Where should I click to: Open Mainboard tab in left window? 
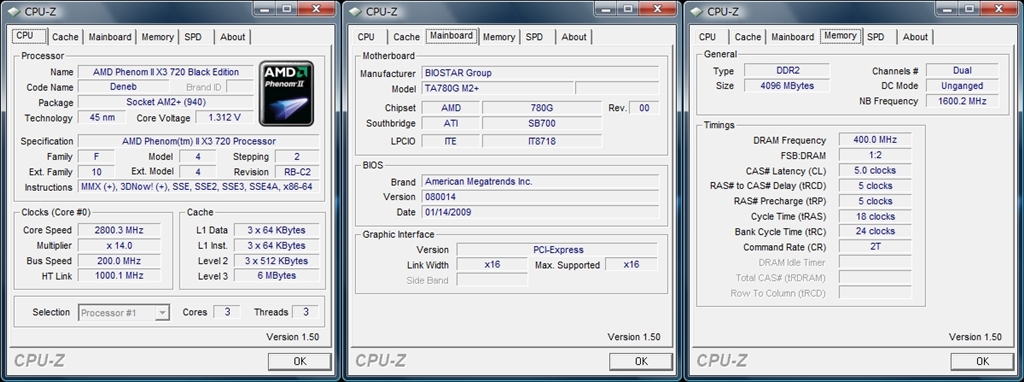pyautogui.click(x=110, y=37)
